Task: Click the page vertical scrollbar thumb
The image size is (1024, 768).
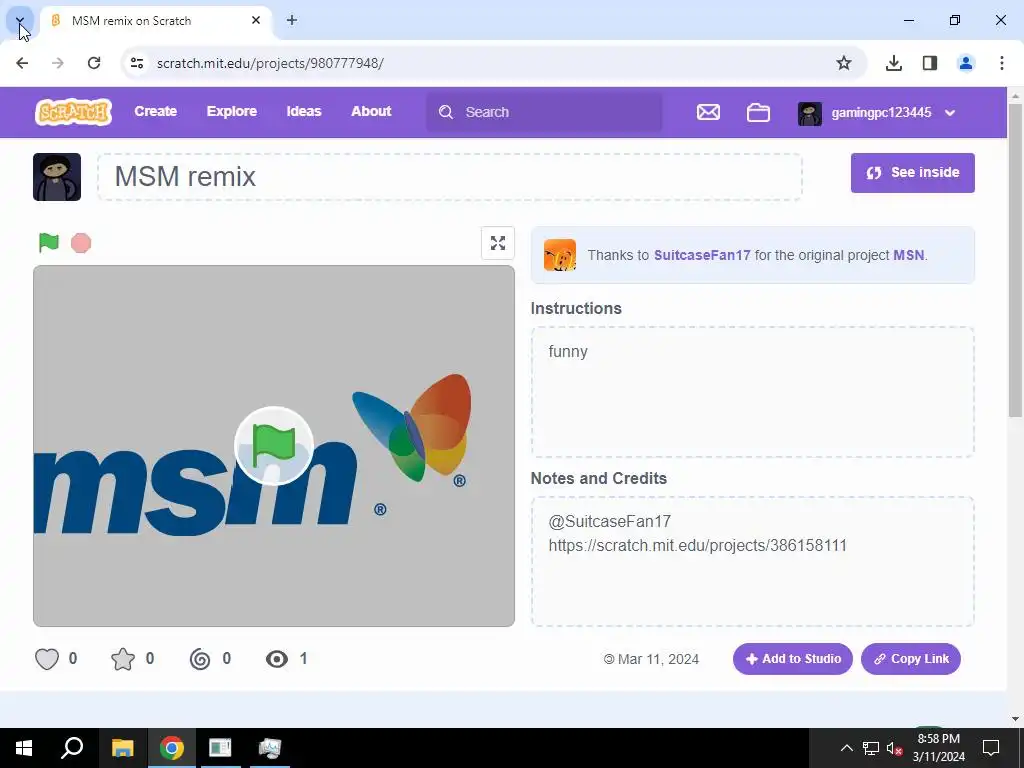Action: coord(1015,259)
